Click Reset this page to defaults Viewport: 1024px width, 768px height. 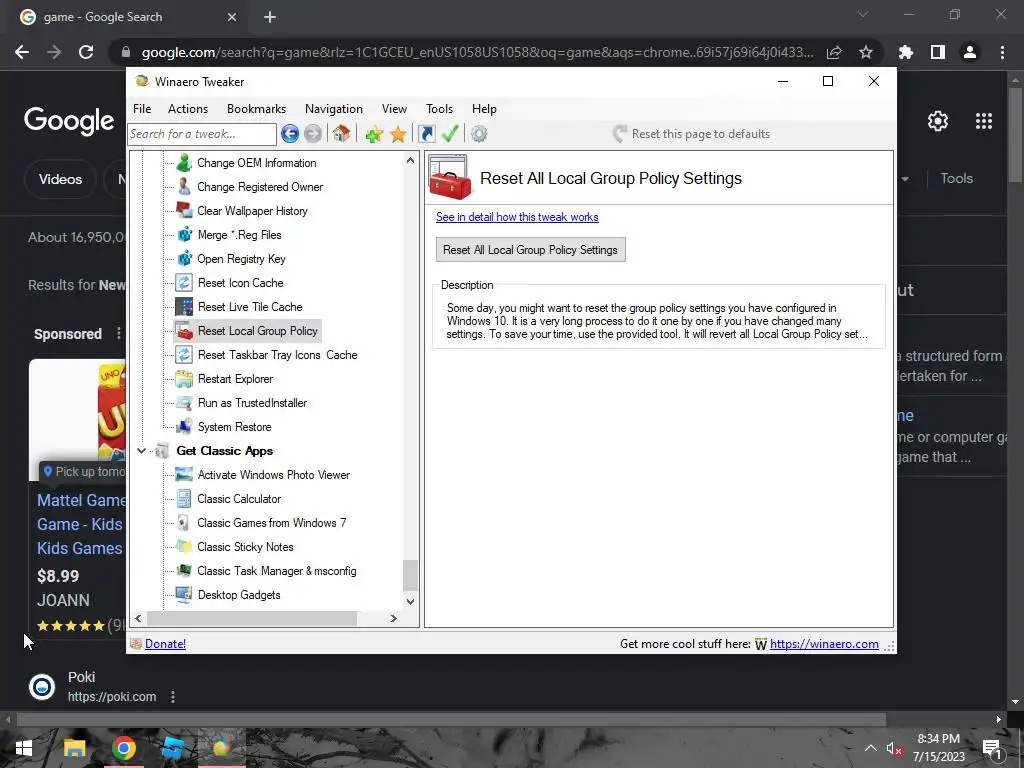[x=691, y=134]
